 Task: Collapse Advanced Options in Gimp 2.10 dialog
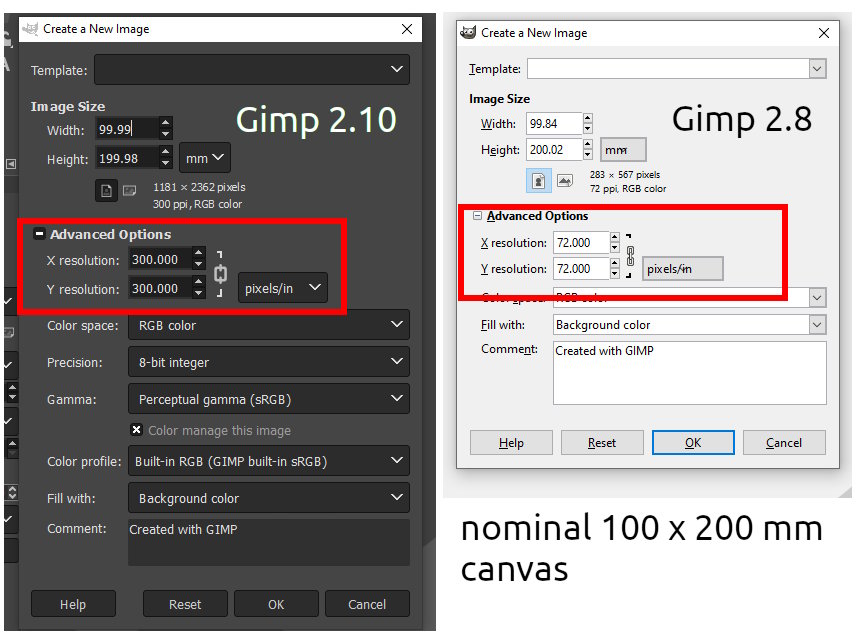(39, 234)
